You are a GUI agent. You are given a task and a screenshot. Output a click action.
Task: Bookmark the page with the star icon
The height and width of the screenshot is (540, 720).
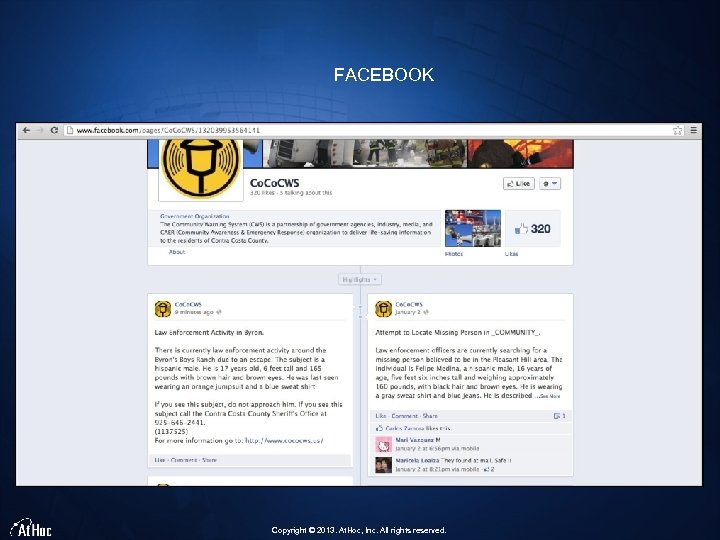[677, 130]
